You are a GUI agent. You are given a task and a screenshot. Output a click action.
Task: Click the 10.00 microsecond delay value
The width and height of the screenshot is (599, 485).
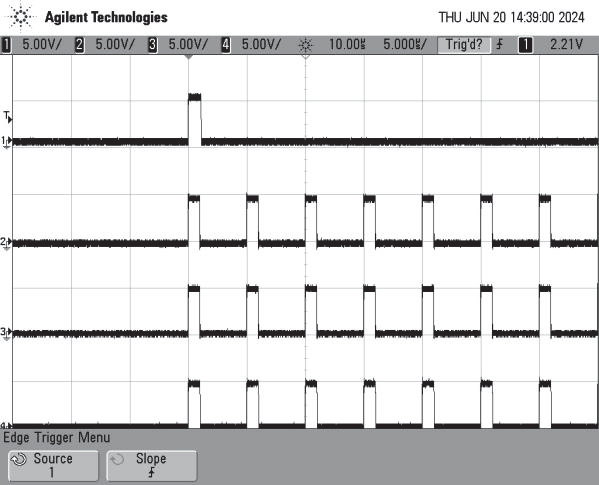click(347, 45)
